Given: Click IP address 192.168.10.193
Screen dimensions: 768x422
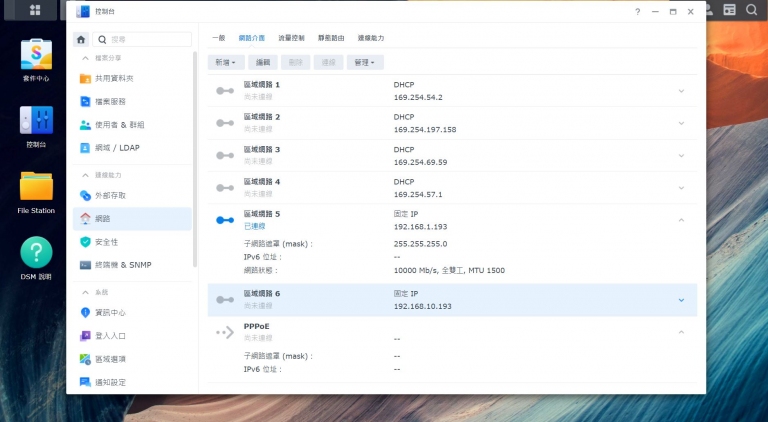Looking at the screenshot, I should pos(423,306).
